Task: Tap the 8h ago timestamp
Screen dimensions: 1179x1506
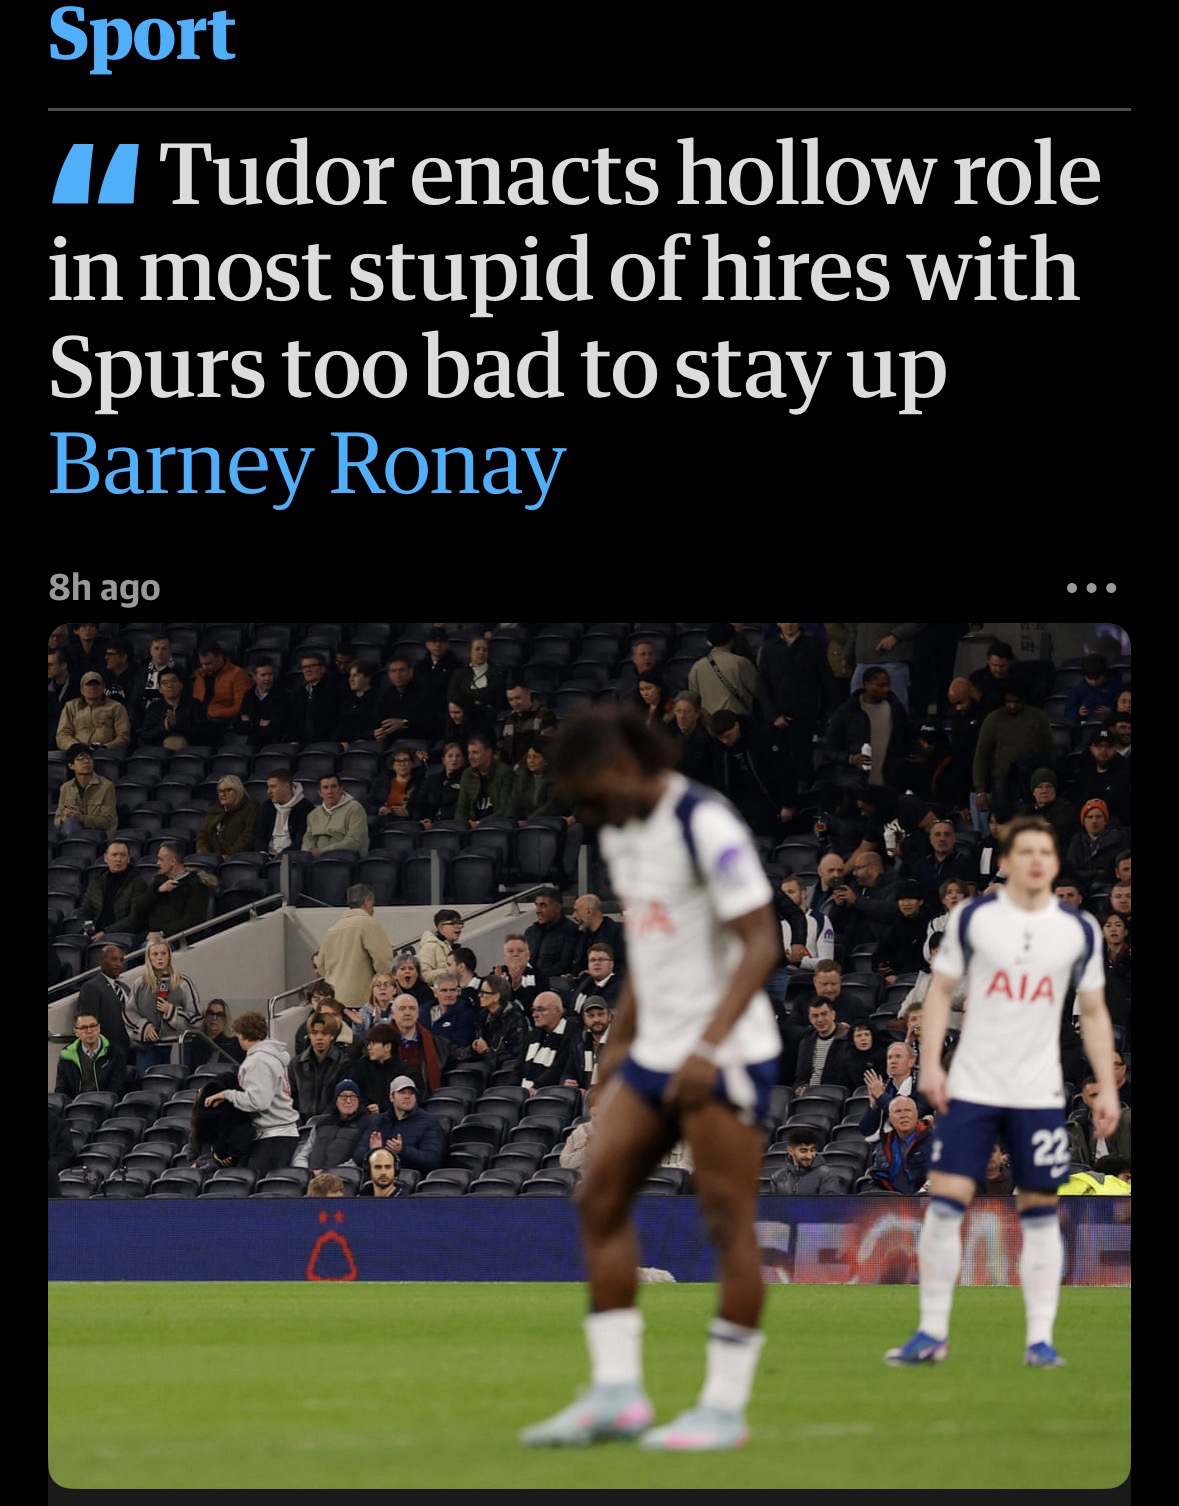Action: [104, 588]
